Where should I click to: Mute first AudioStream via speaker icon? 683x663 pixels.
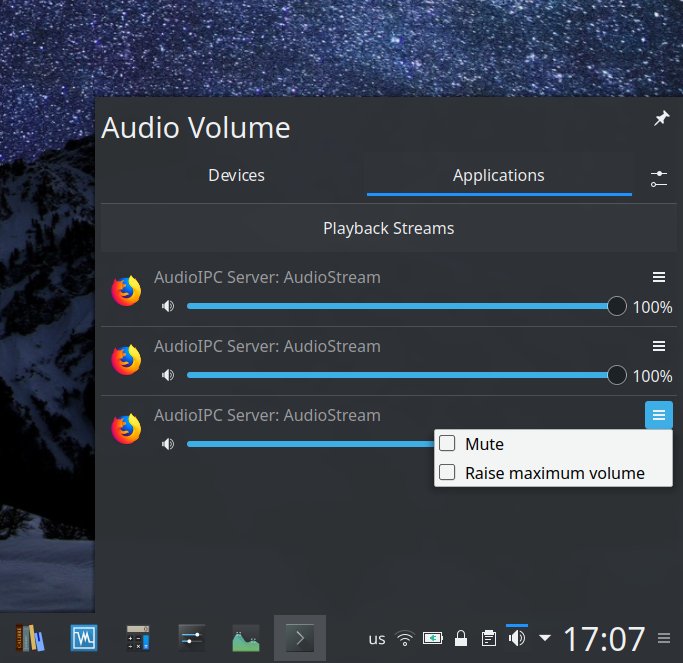tap(168, 306)
